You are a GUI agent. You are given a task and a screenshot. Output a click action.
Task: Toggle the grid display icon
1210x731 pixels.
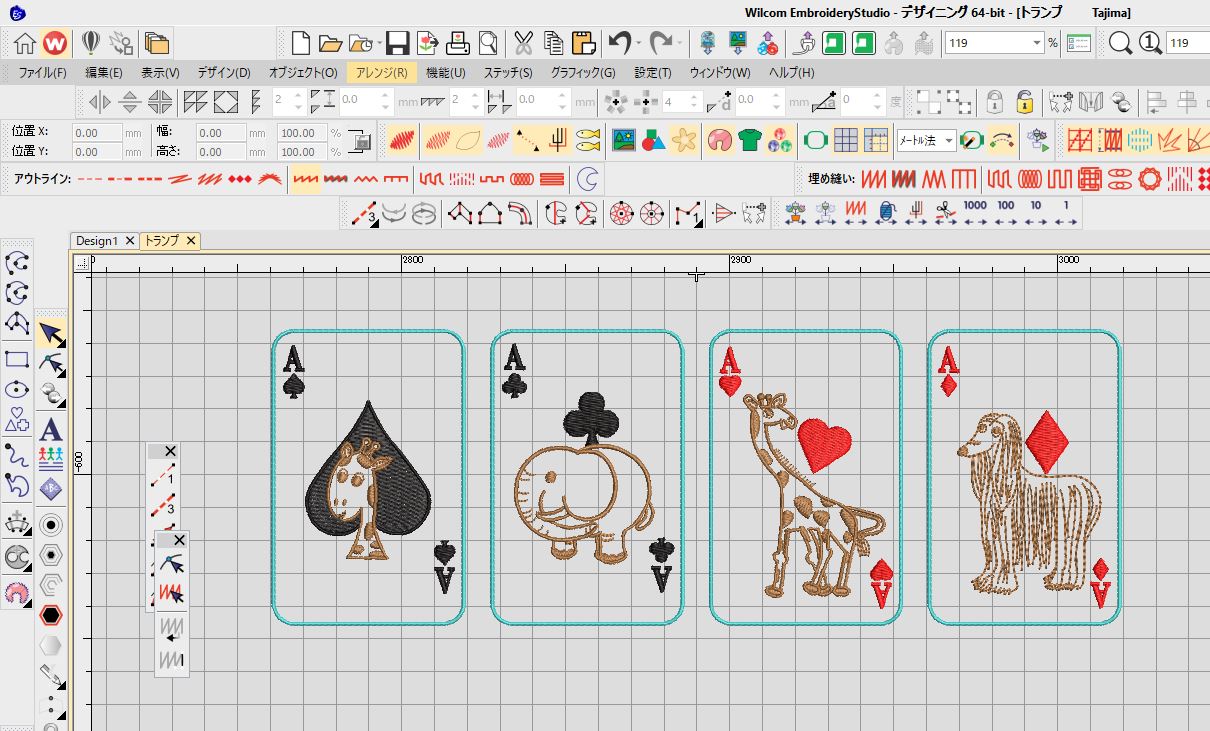[846, 140]
